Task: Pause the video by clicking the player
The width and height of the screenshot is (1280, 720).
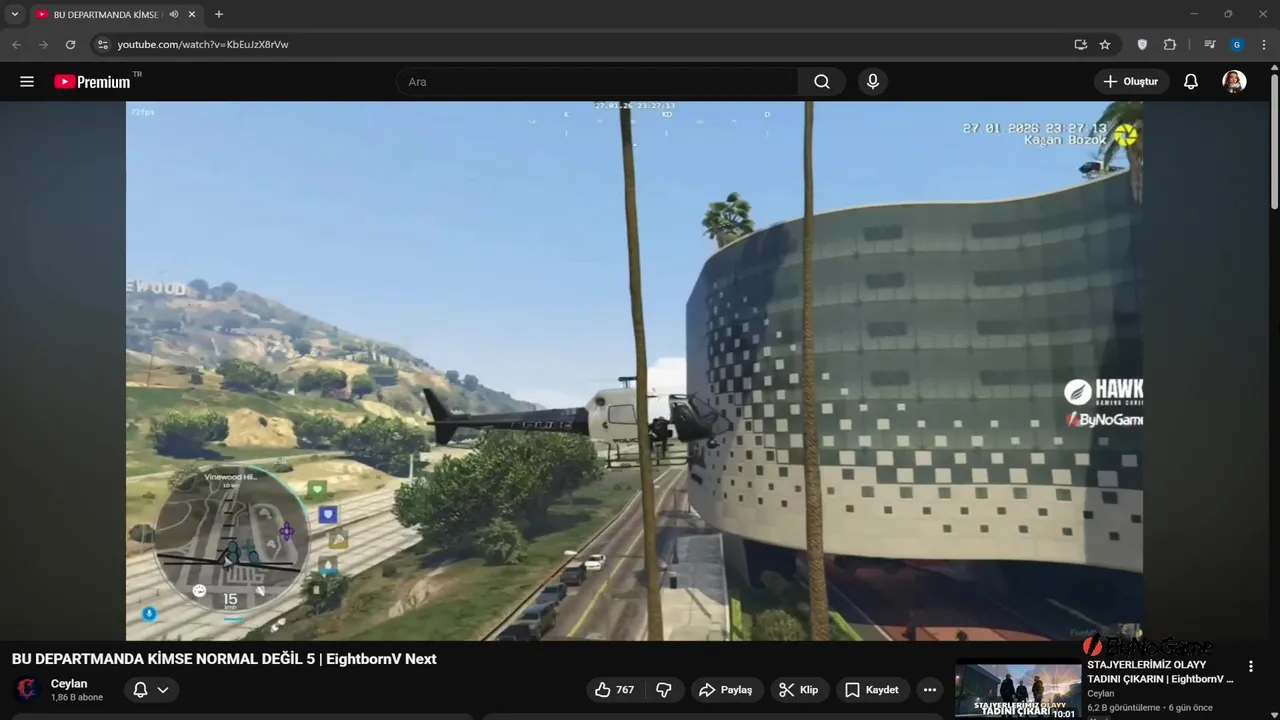Action: coord(634,370)
